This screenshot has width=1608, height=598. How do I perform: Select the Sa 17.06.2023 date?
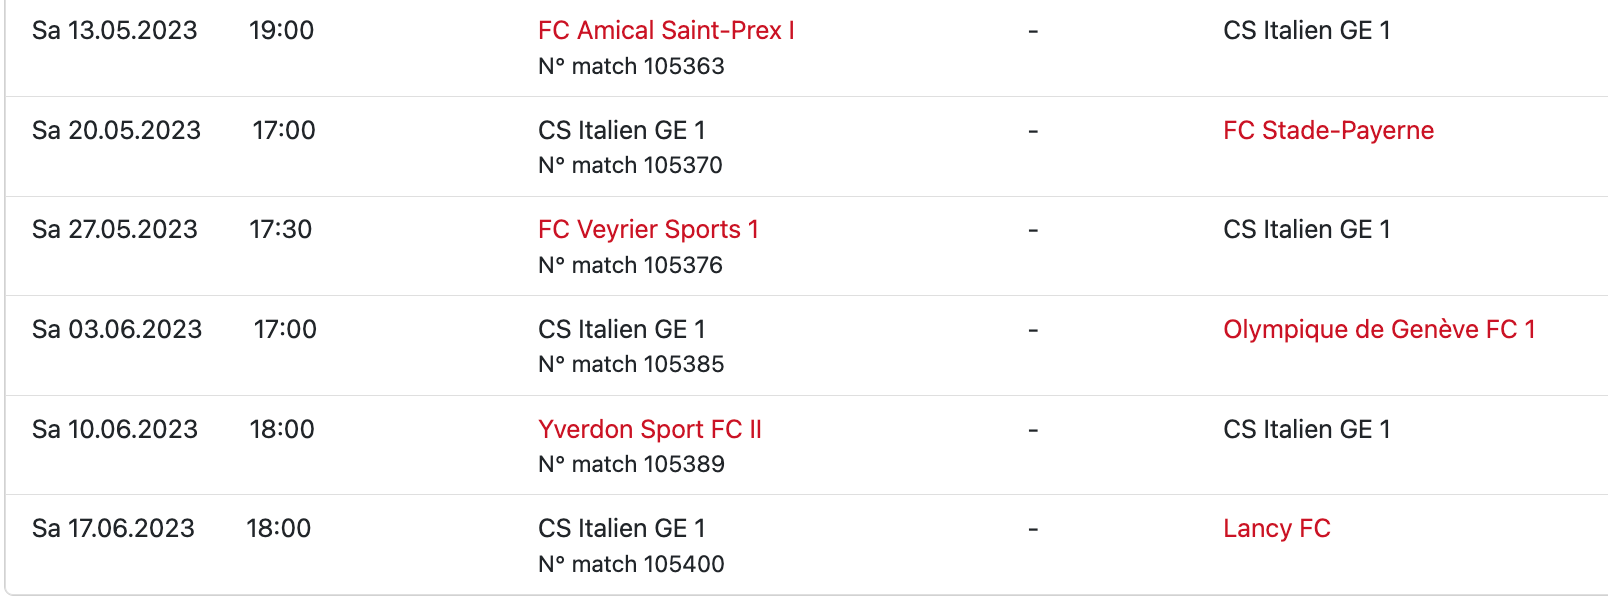click(x=113, y=529)
